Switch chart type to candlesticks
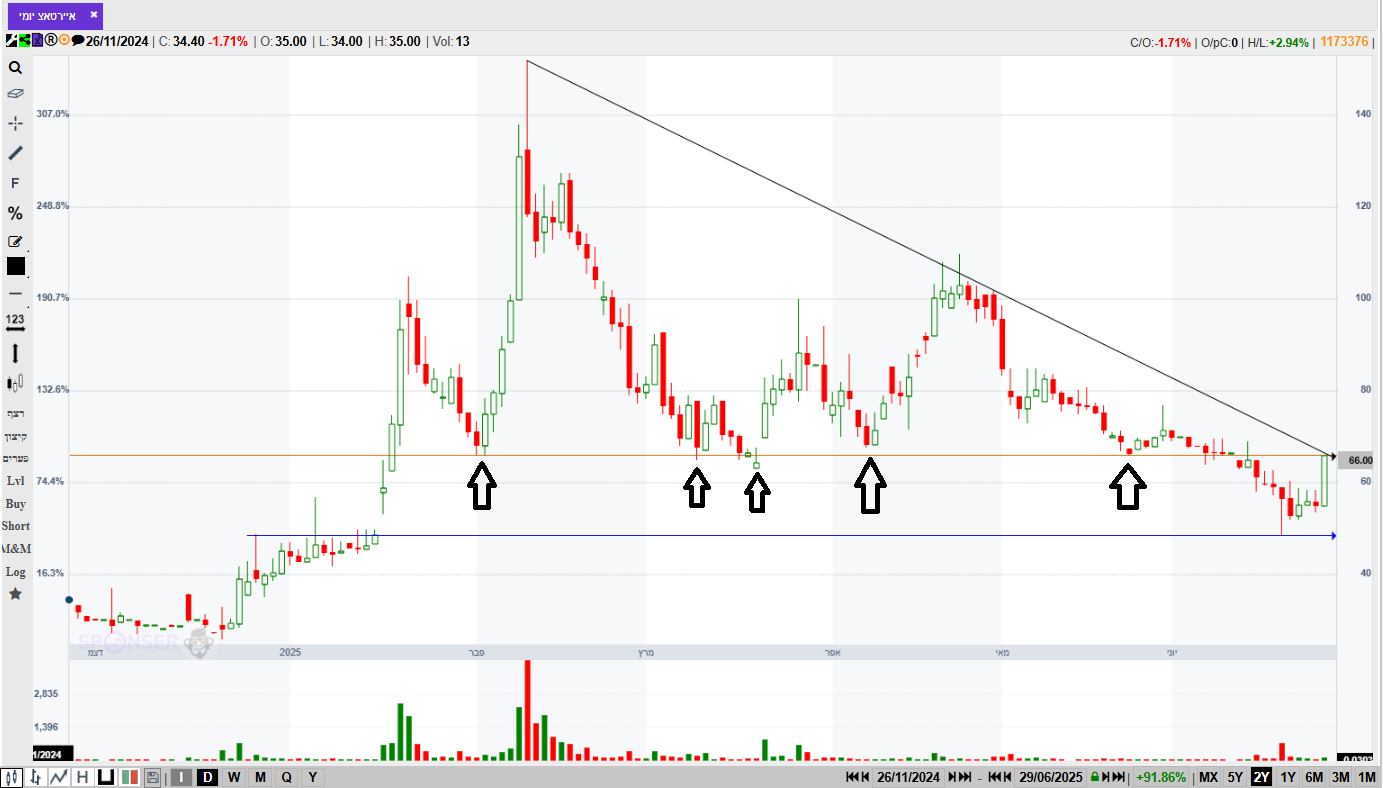This screenshot has width=1383, height=788. coord(13,777)
